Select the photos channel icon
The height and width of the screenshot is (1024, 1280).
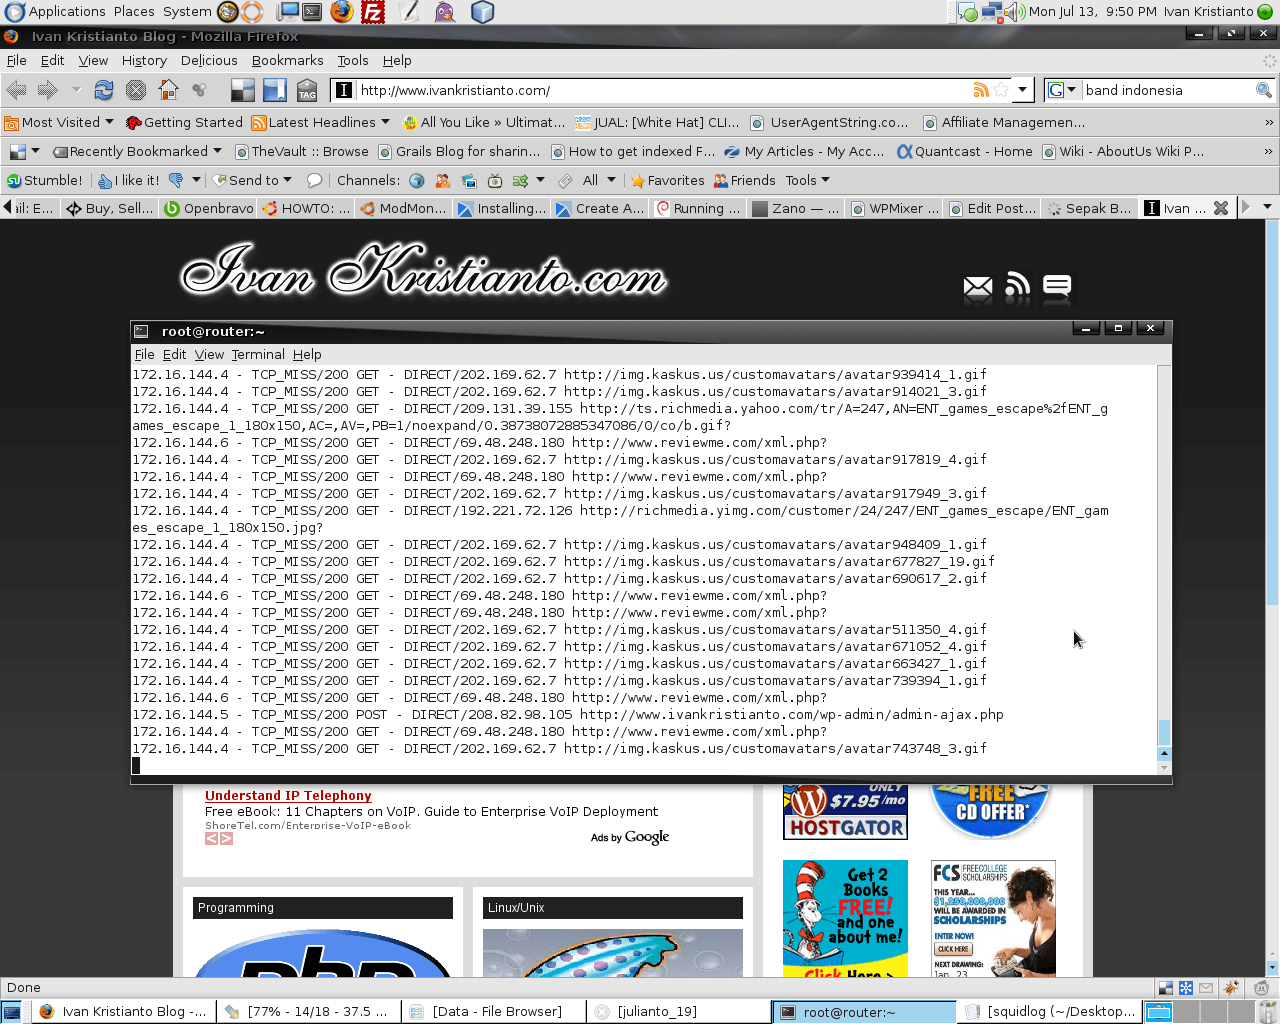pyautogui.click(x=469, y=180)
